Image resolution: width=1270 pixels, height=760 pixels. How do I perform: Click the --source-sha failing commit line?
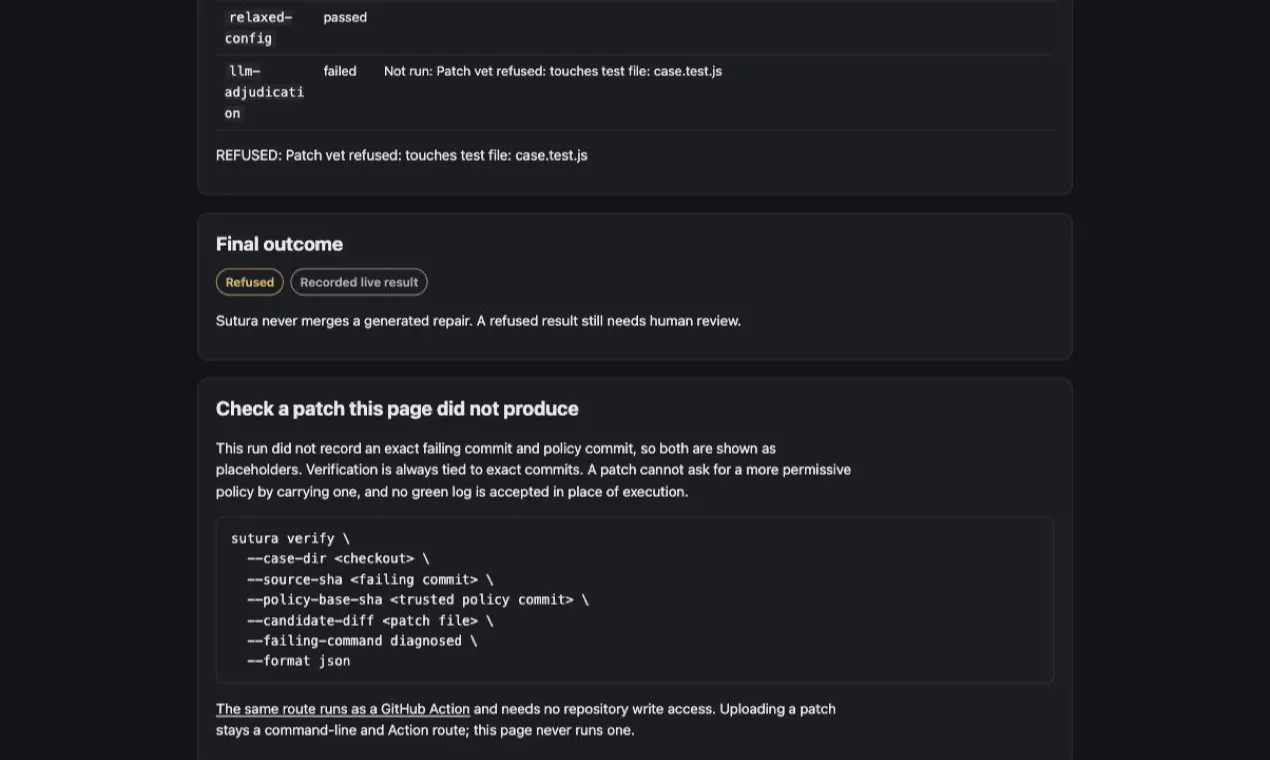point(370,580)
